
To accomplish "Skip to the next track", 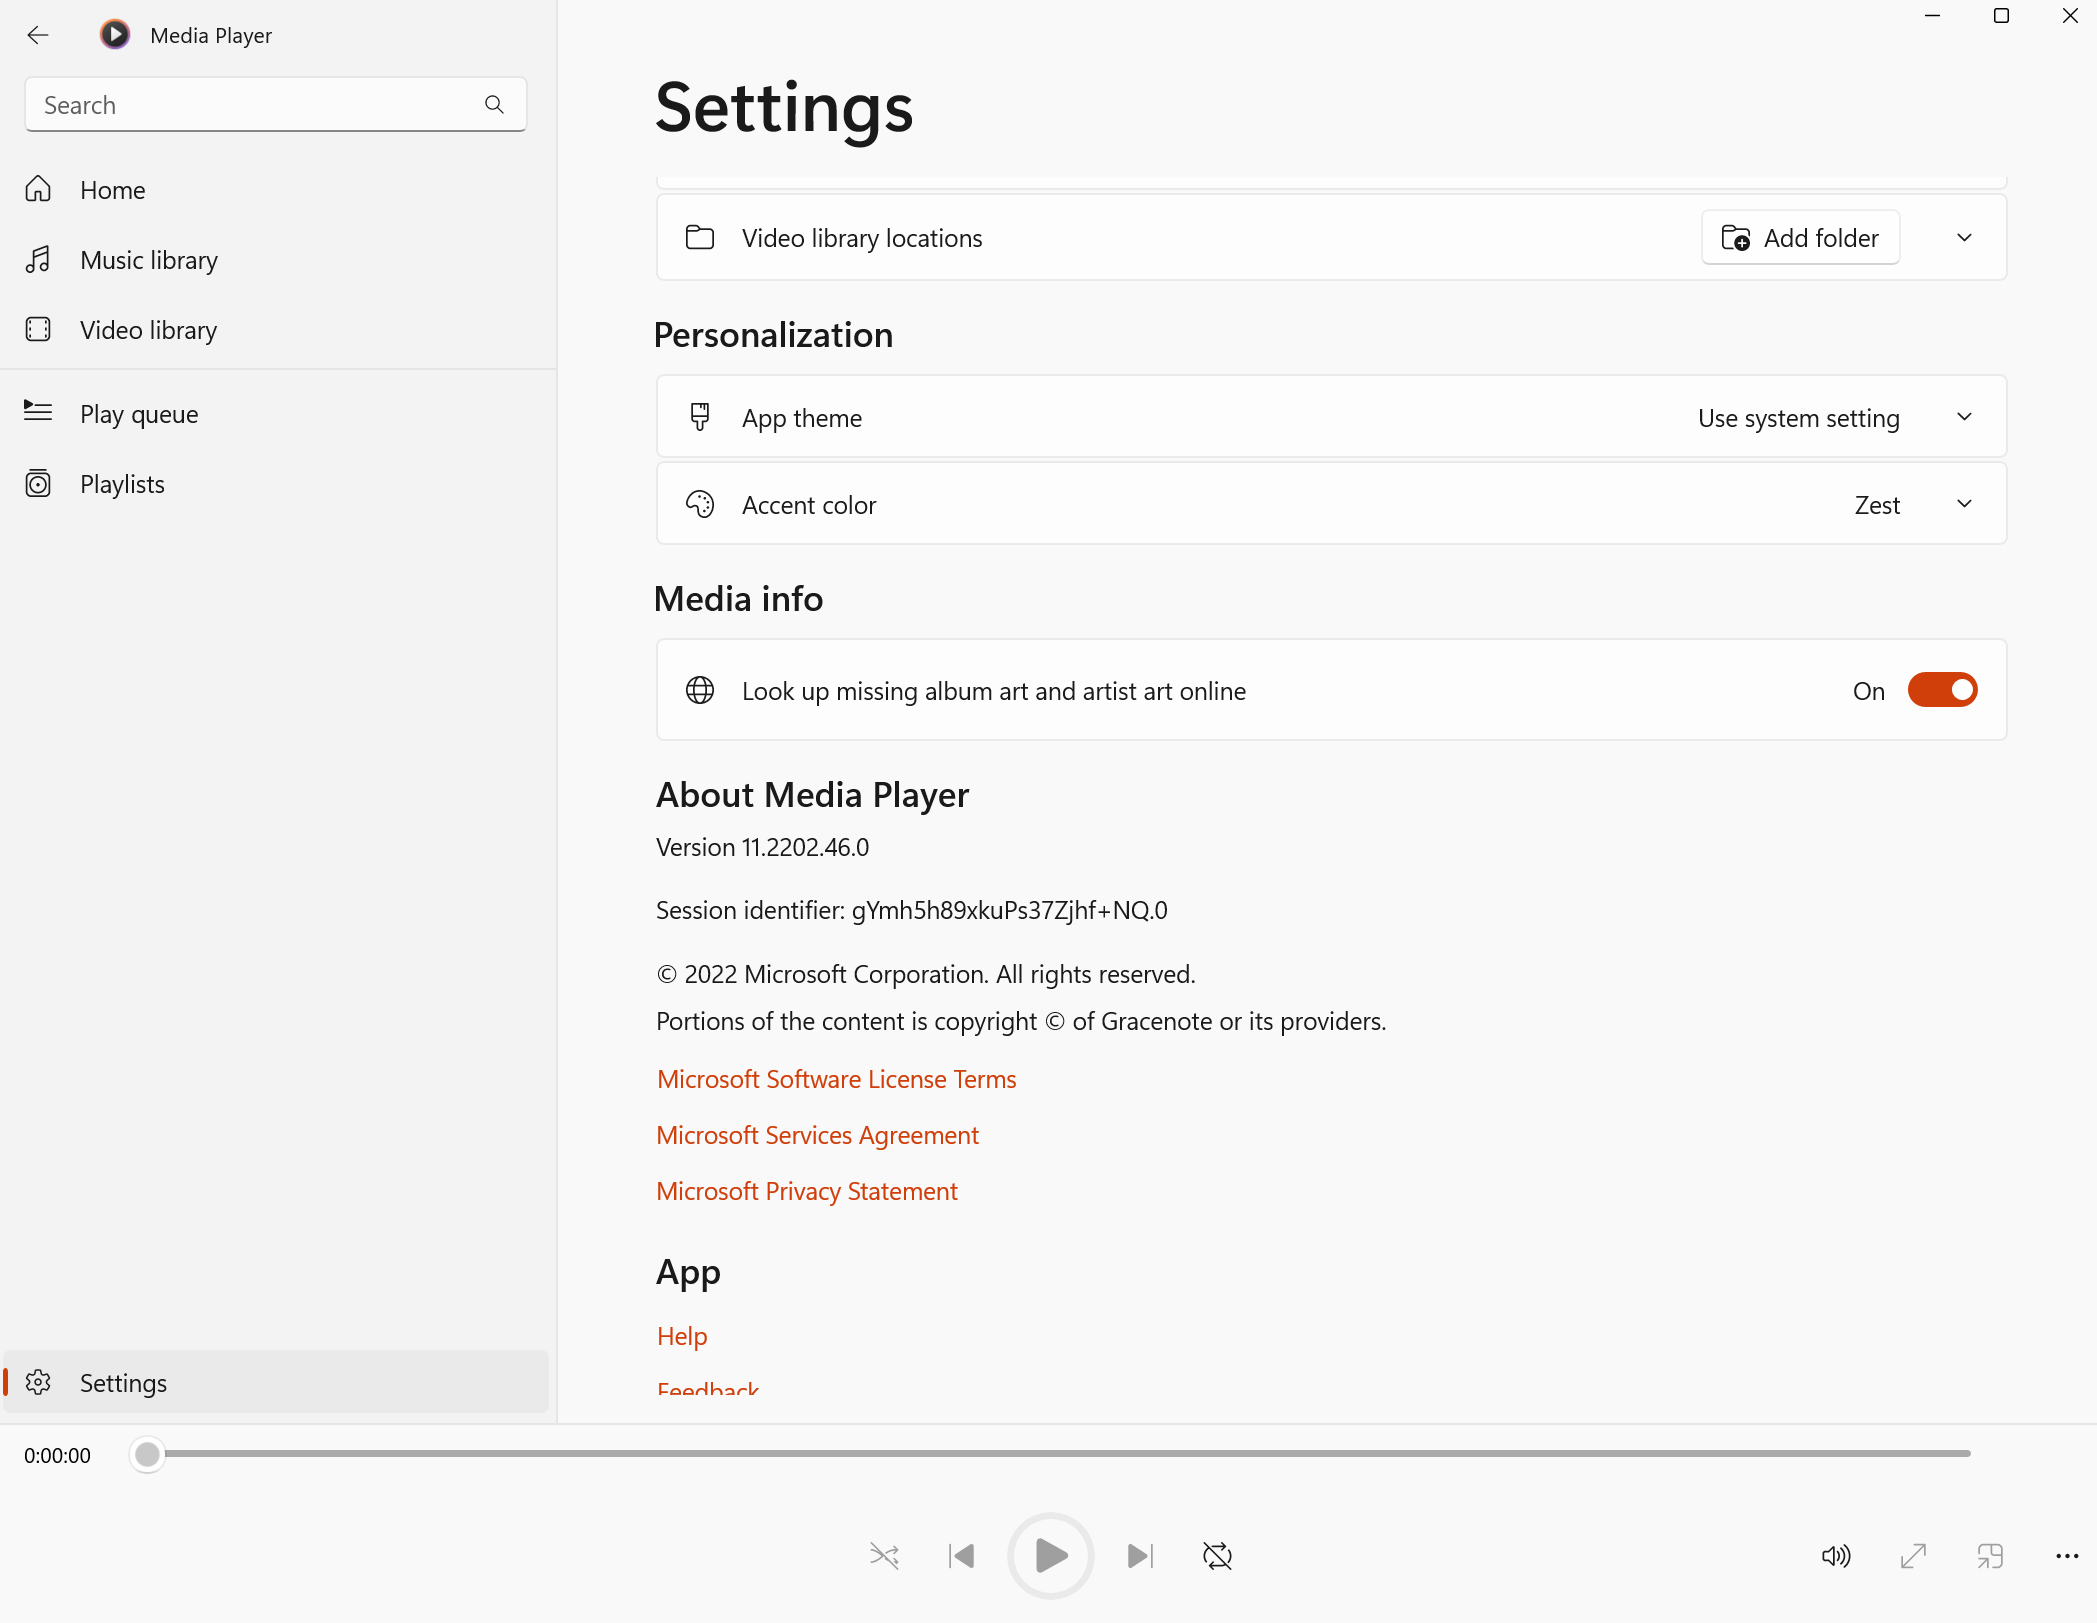I will [1140, 1556].
